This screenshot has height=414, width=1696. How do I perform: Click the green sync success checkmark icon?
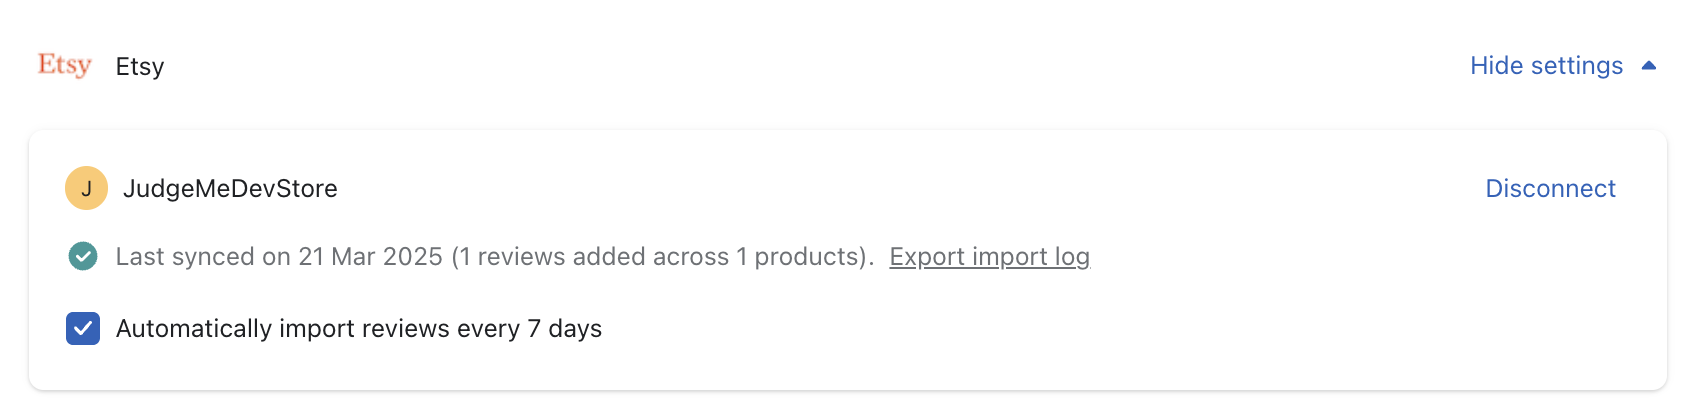tap(83, 257)
